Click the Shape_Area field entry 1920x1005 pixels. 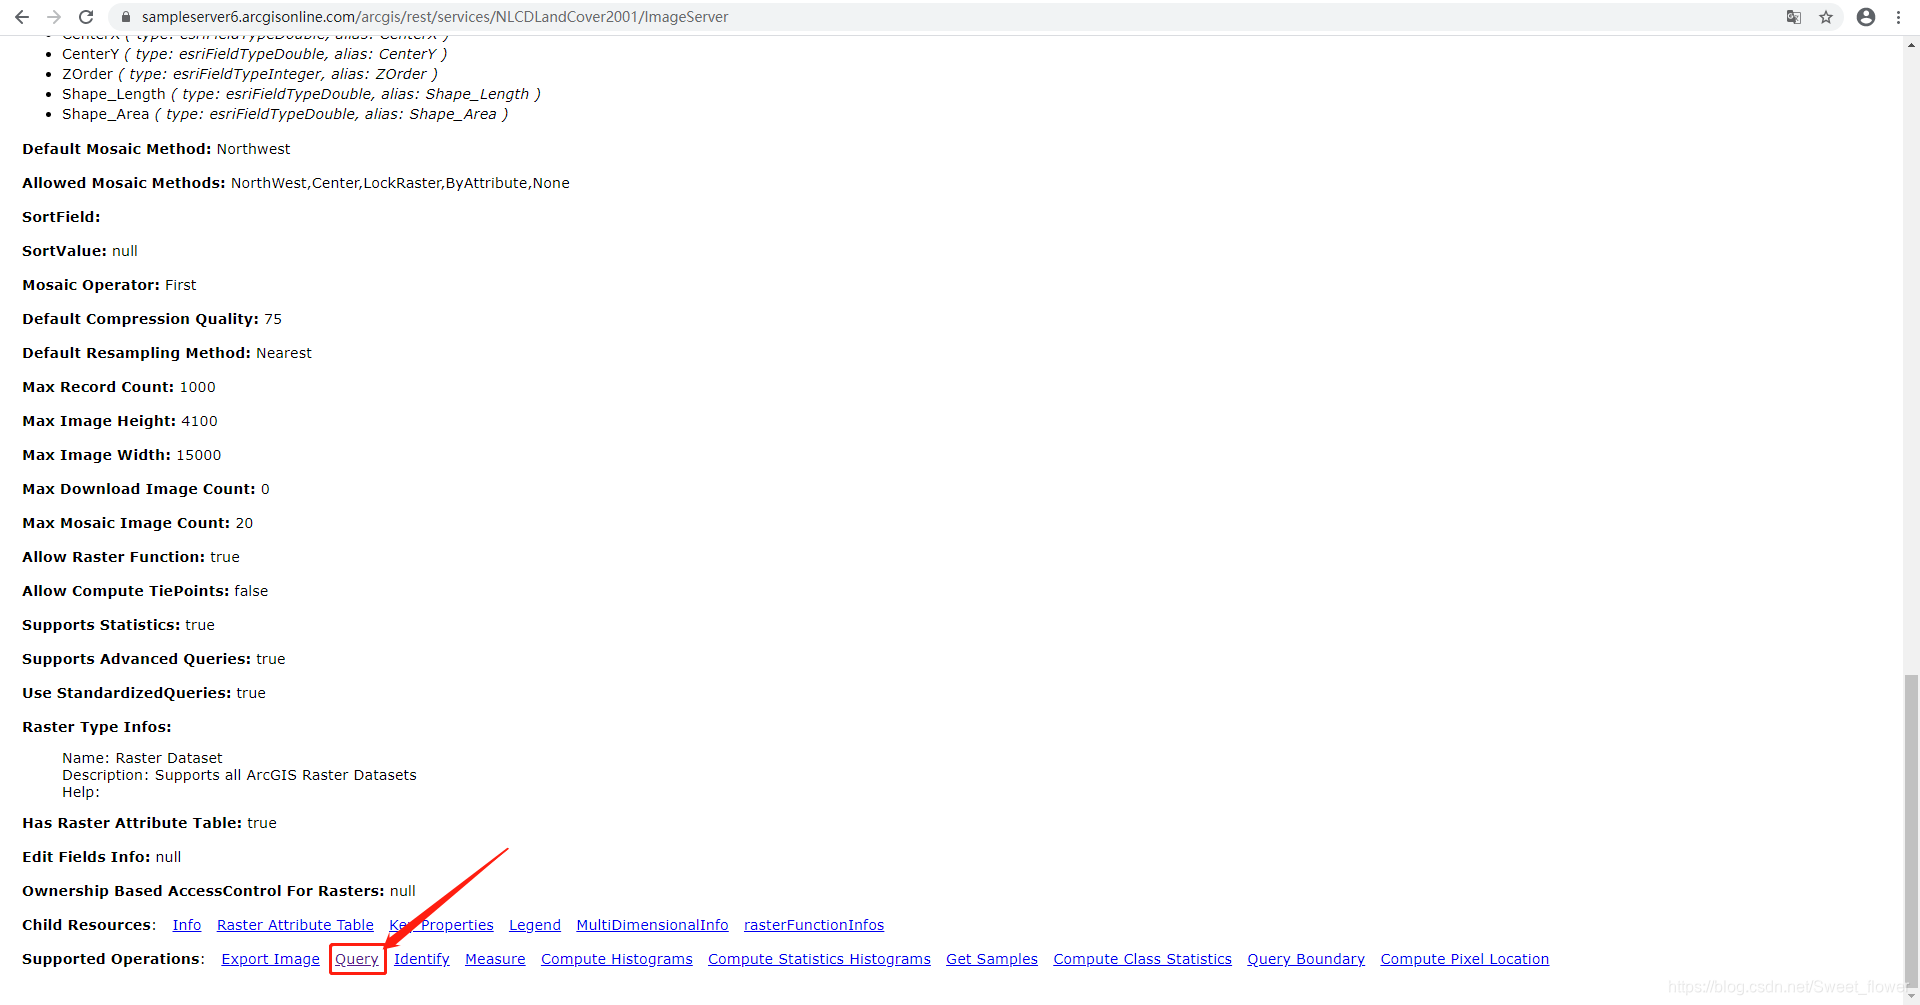click(285, 114)
